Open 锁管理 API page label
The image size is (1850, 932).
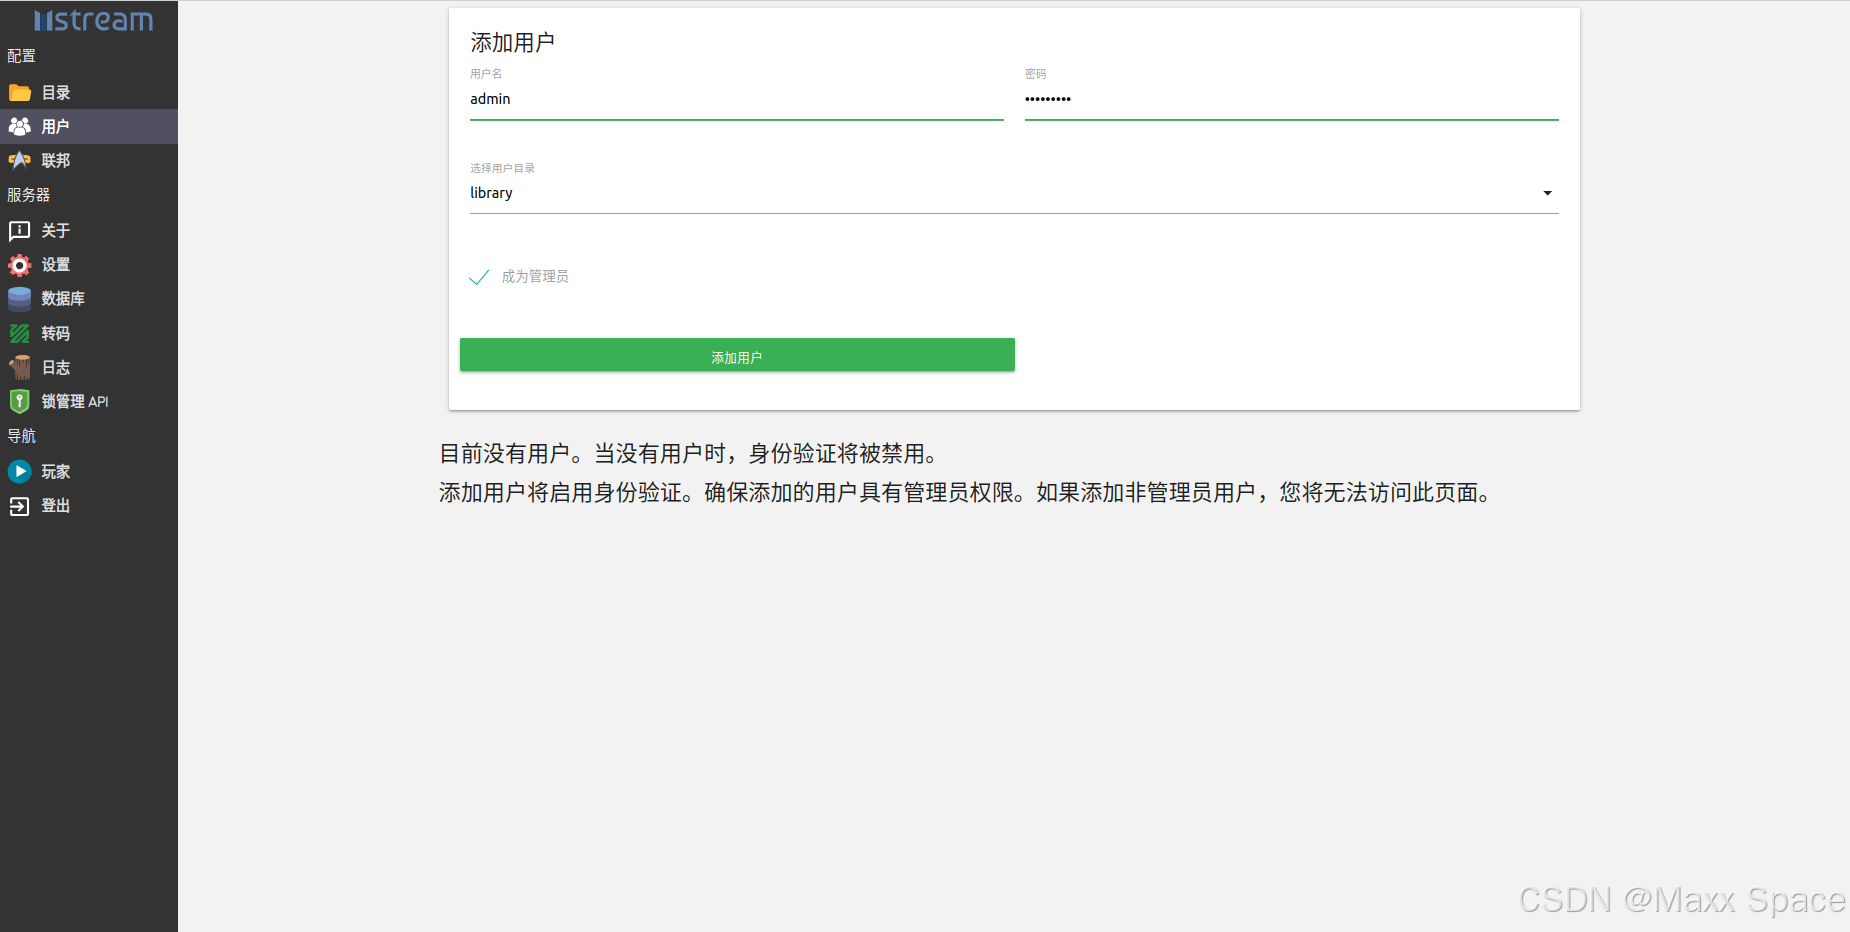point(75,402)
